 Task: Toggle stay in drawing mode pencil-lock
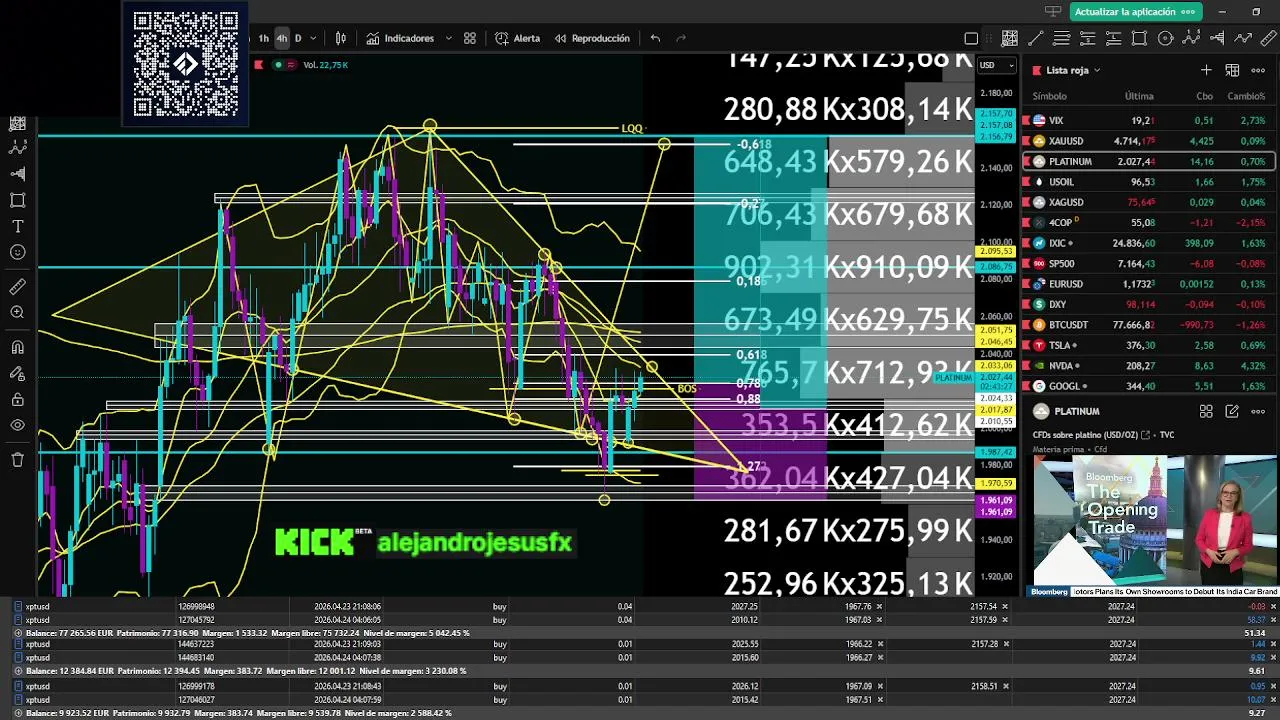(17, 373)
